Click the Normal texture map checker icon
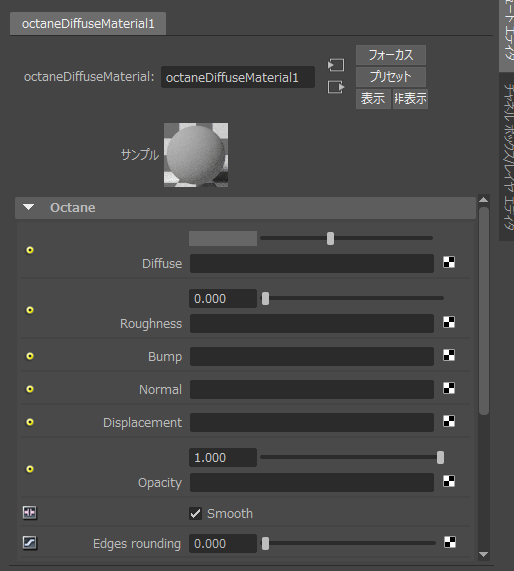The height and width of the screenshot is (571, 514). pyautogui.click(x=449, y=389)
